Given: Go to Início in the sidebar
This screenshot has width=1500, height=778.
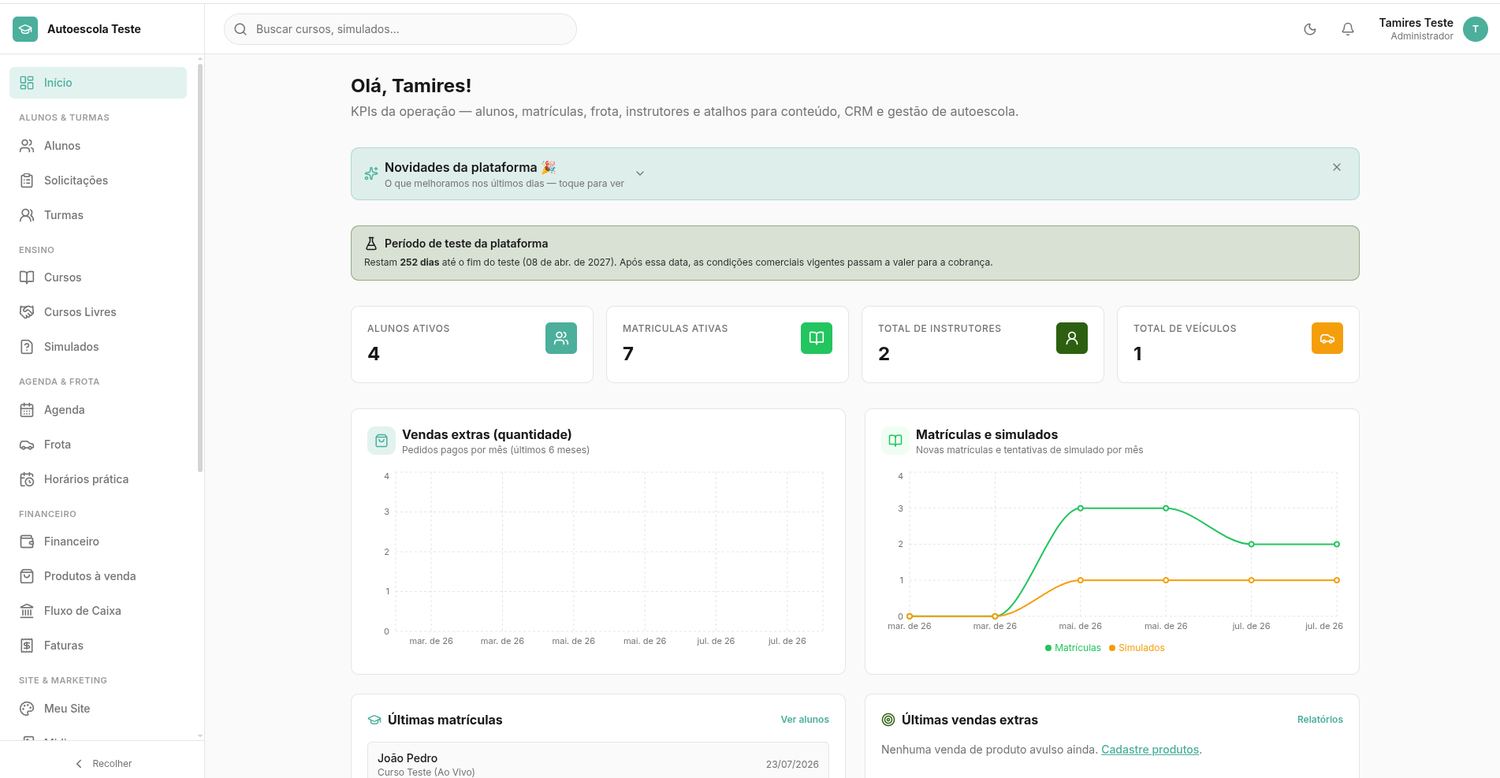Looking at the screenshot, I should [98, 83].
